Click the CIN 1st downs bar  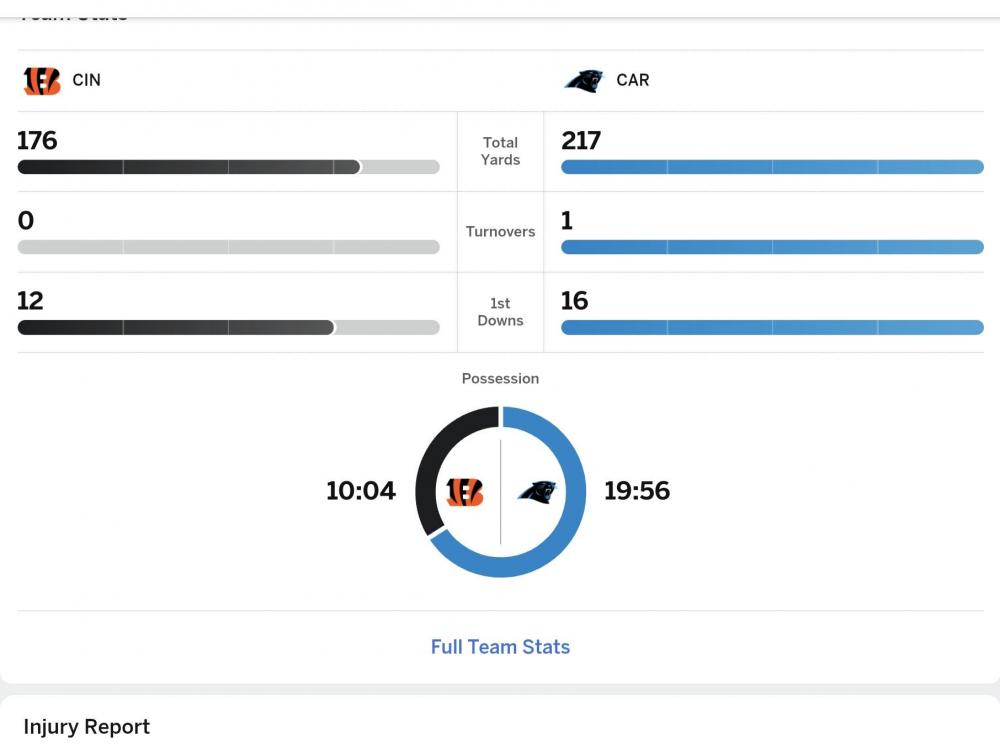coord(228,327)
